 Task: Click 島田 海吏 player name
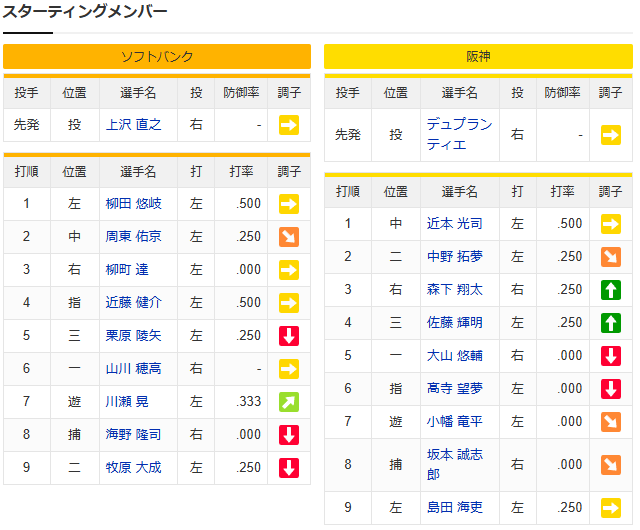[455, 508]
